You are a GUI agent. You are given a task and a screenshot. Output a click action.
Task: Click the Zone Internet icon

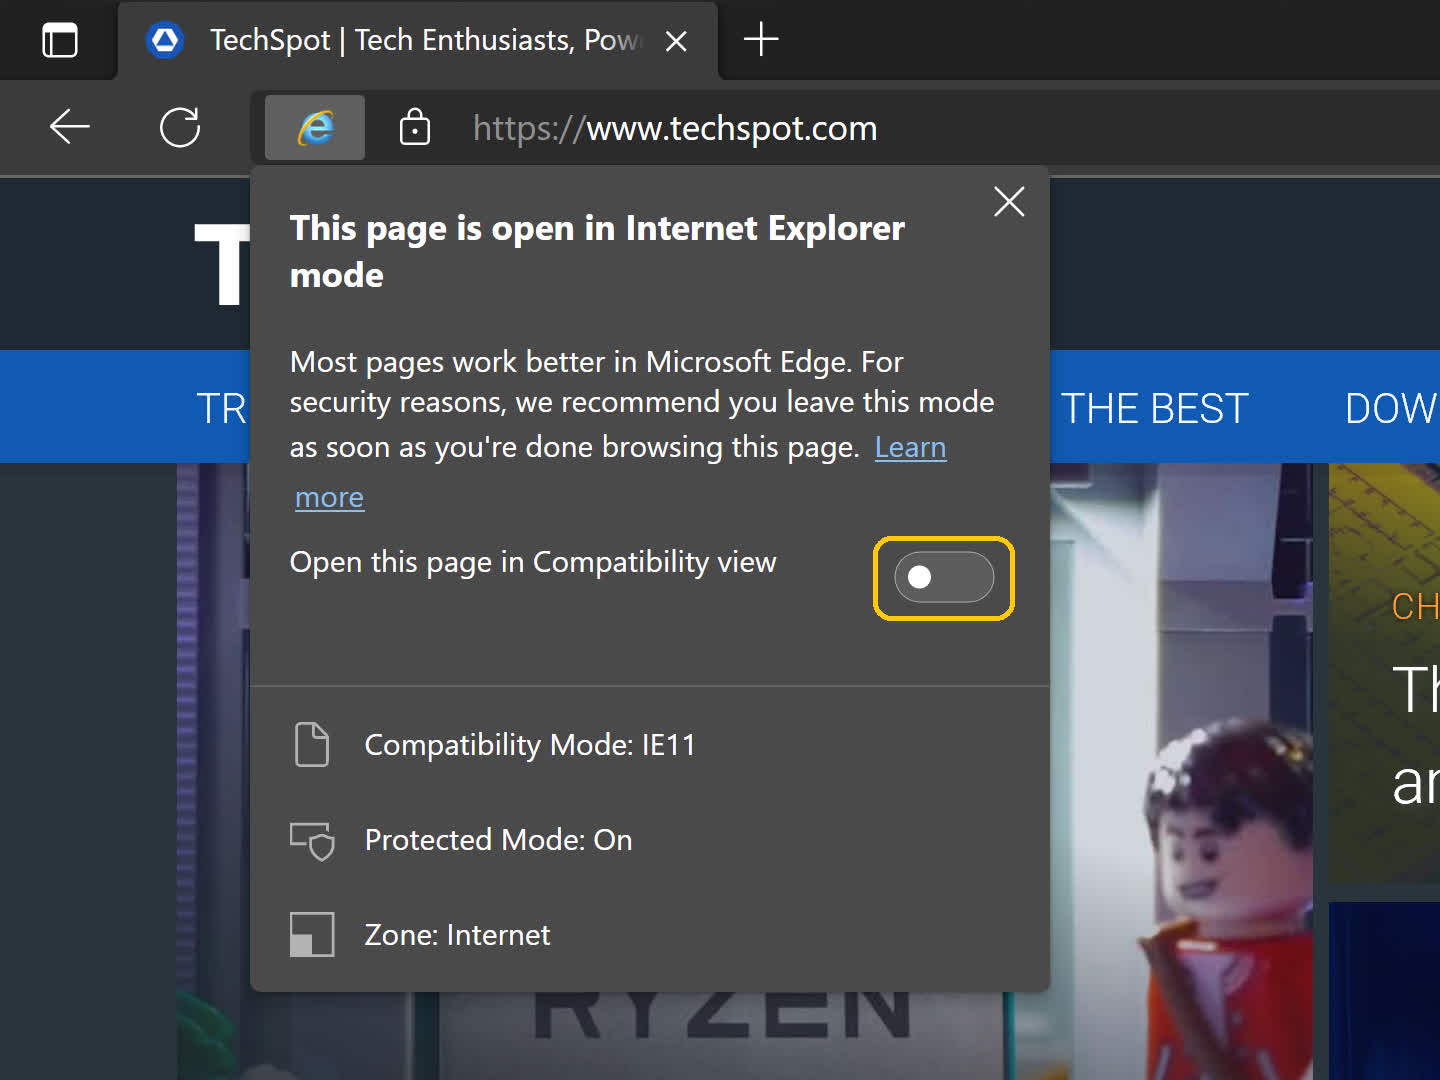tap(312, 934)
